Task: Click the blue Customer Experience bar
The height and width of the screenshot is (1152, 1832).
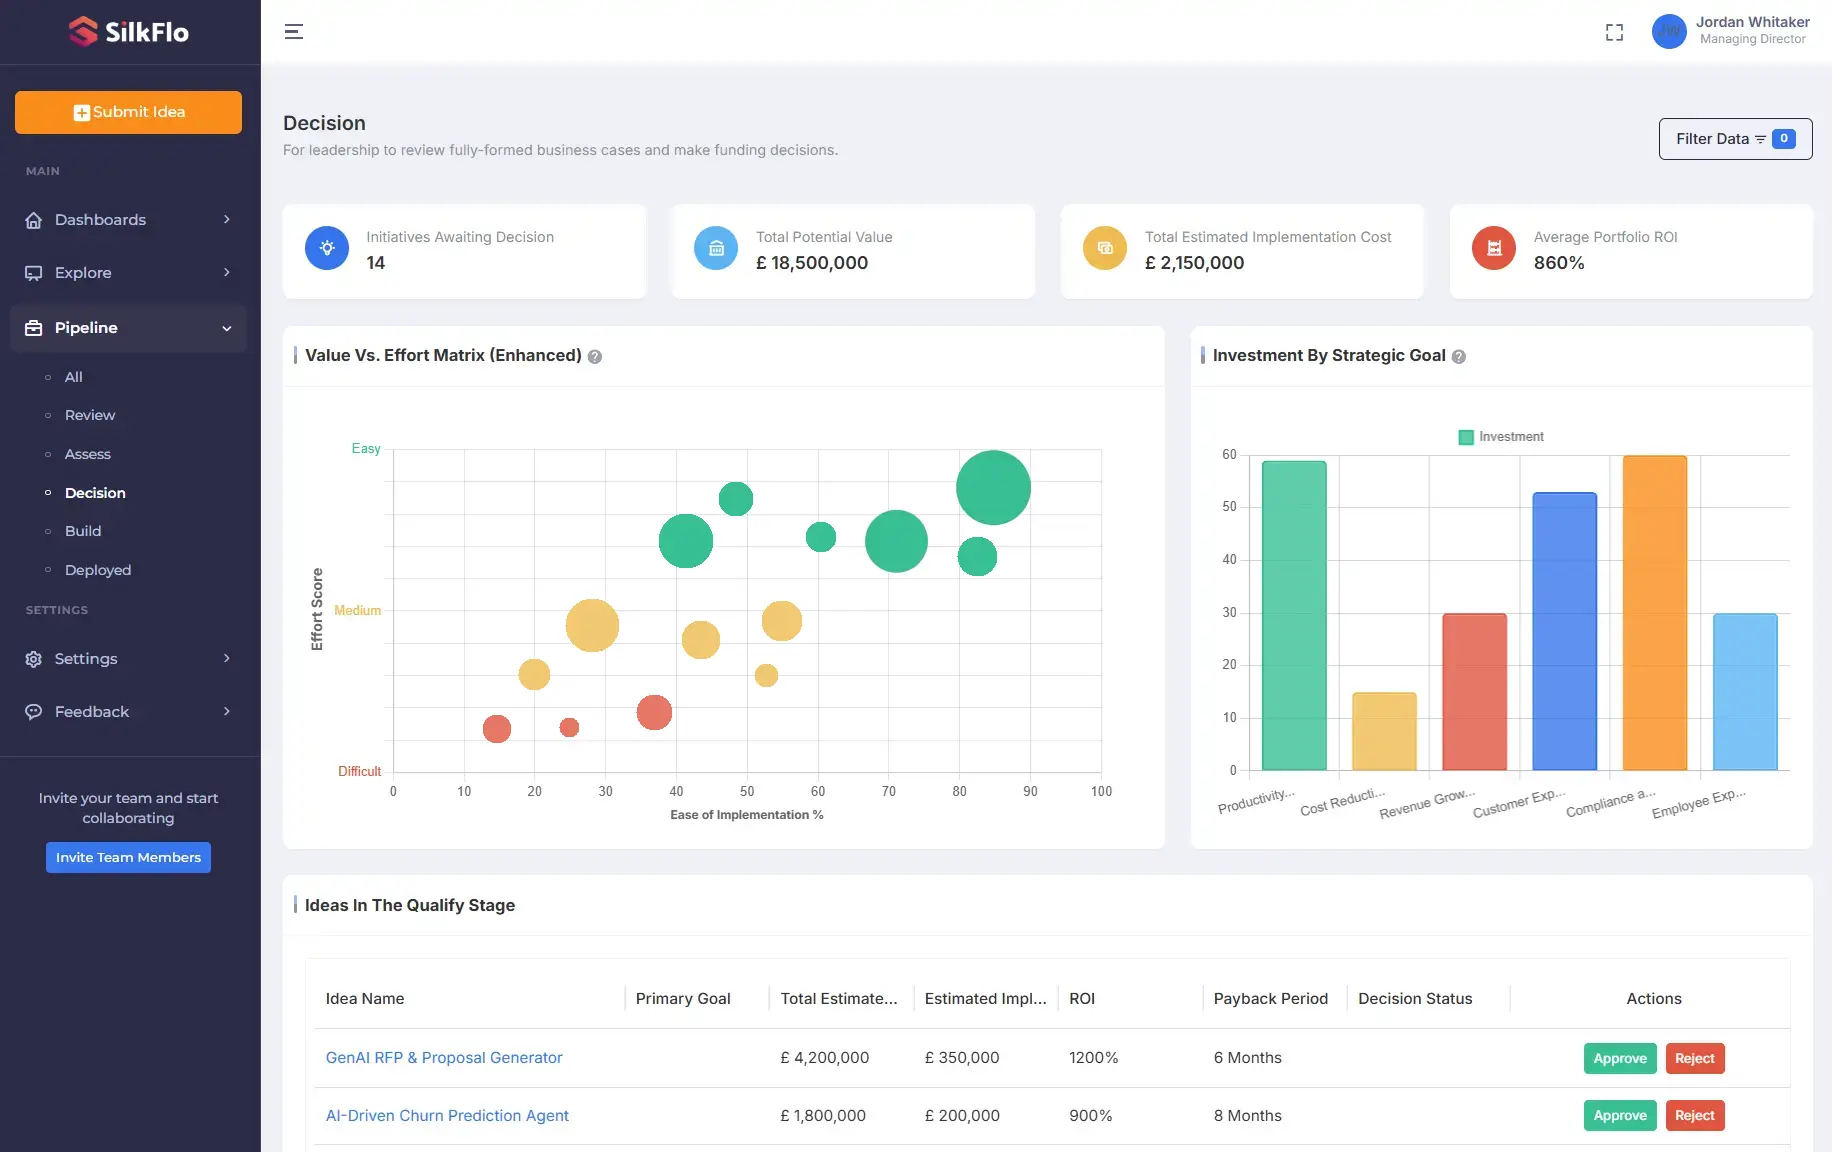Action: click(x=1564, y=631)
